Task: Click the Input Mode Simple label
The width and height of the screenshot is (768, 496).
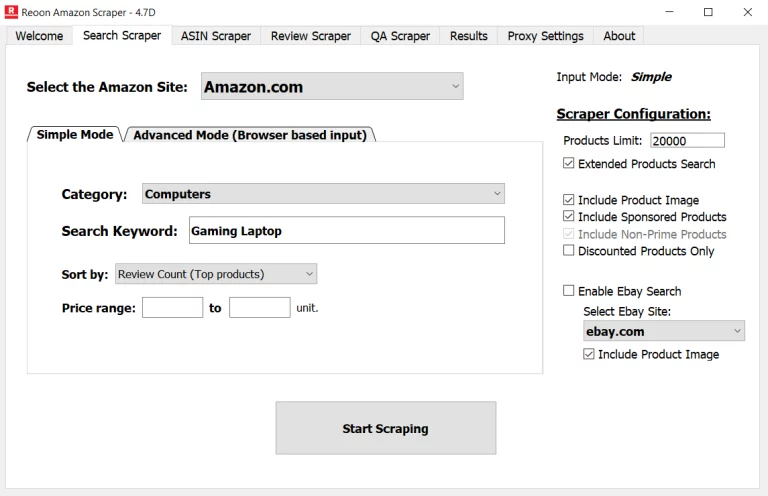Action: (614, 77)
